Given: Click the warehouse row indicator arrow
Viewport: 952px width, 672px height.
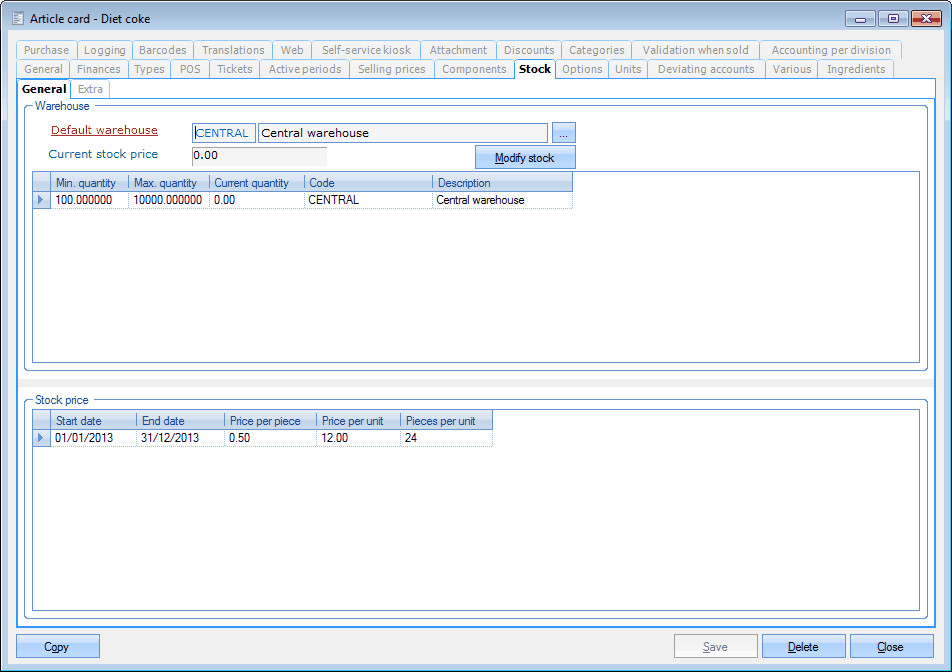Looking at the screenshot, I should tap(41, 200).
